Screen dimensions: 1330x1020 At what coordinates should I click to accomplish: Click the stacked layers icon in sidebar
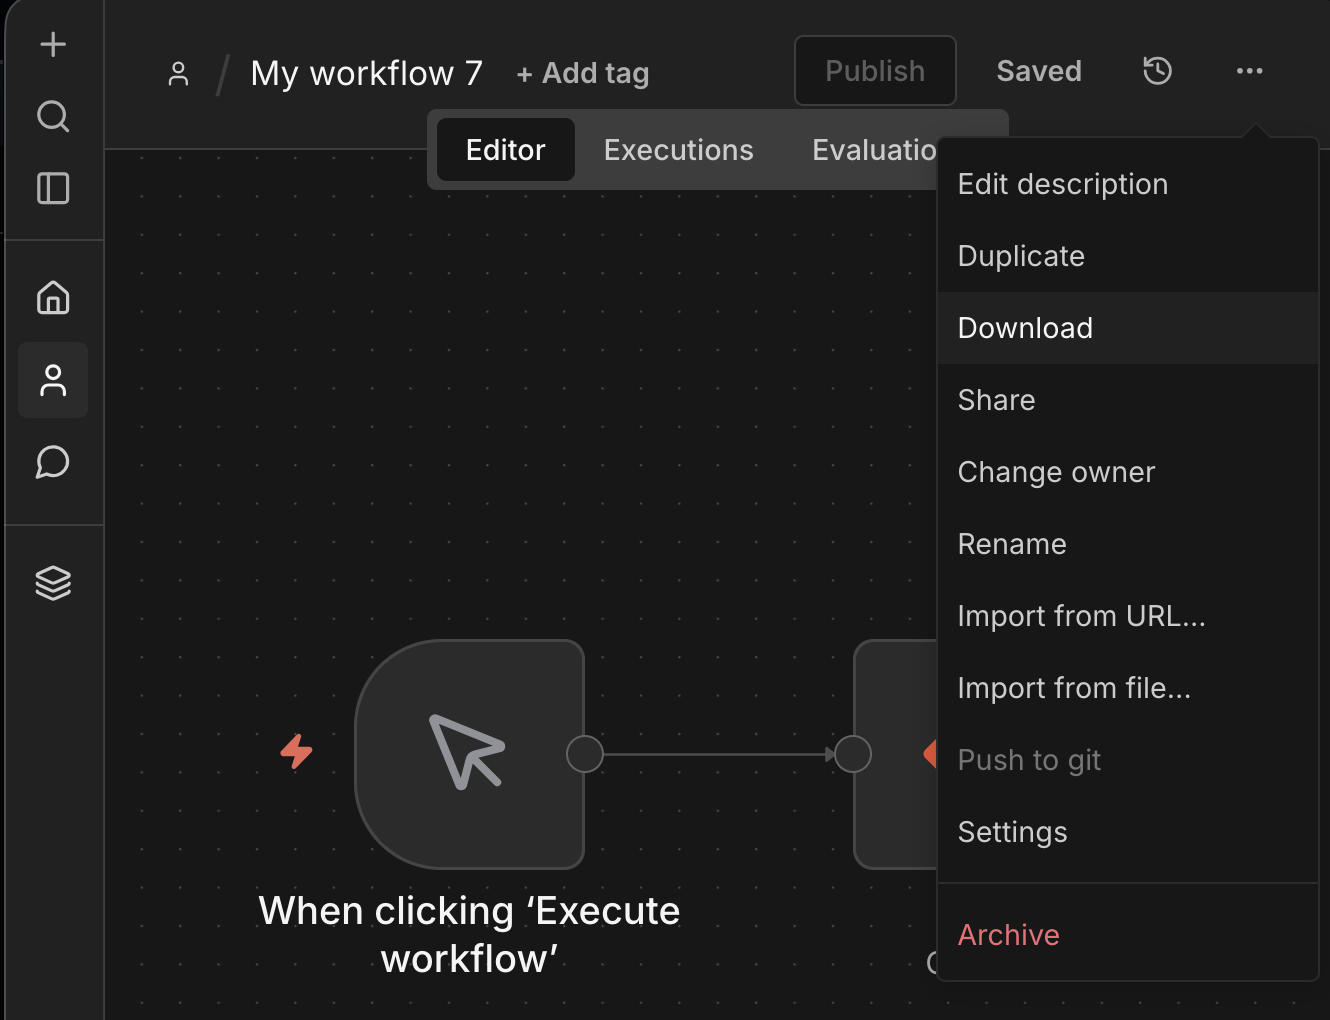click(53, 583)
